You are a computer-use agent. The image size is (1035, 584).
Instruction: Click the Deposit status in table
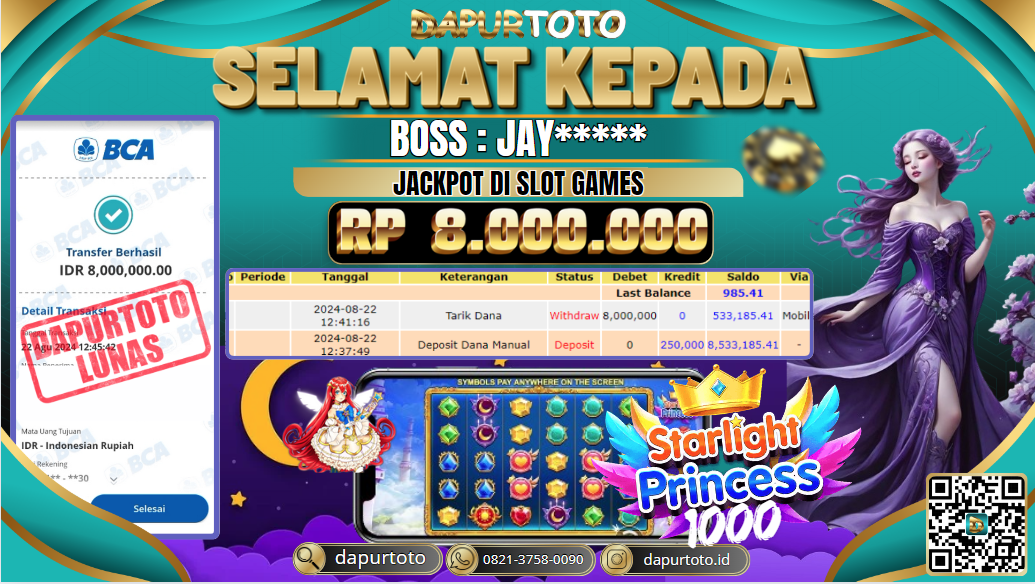click(x=574, y=344)
